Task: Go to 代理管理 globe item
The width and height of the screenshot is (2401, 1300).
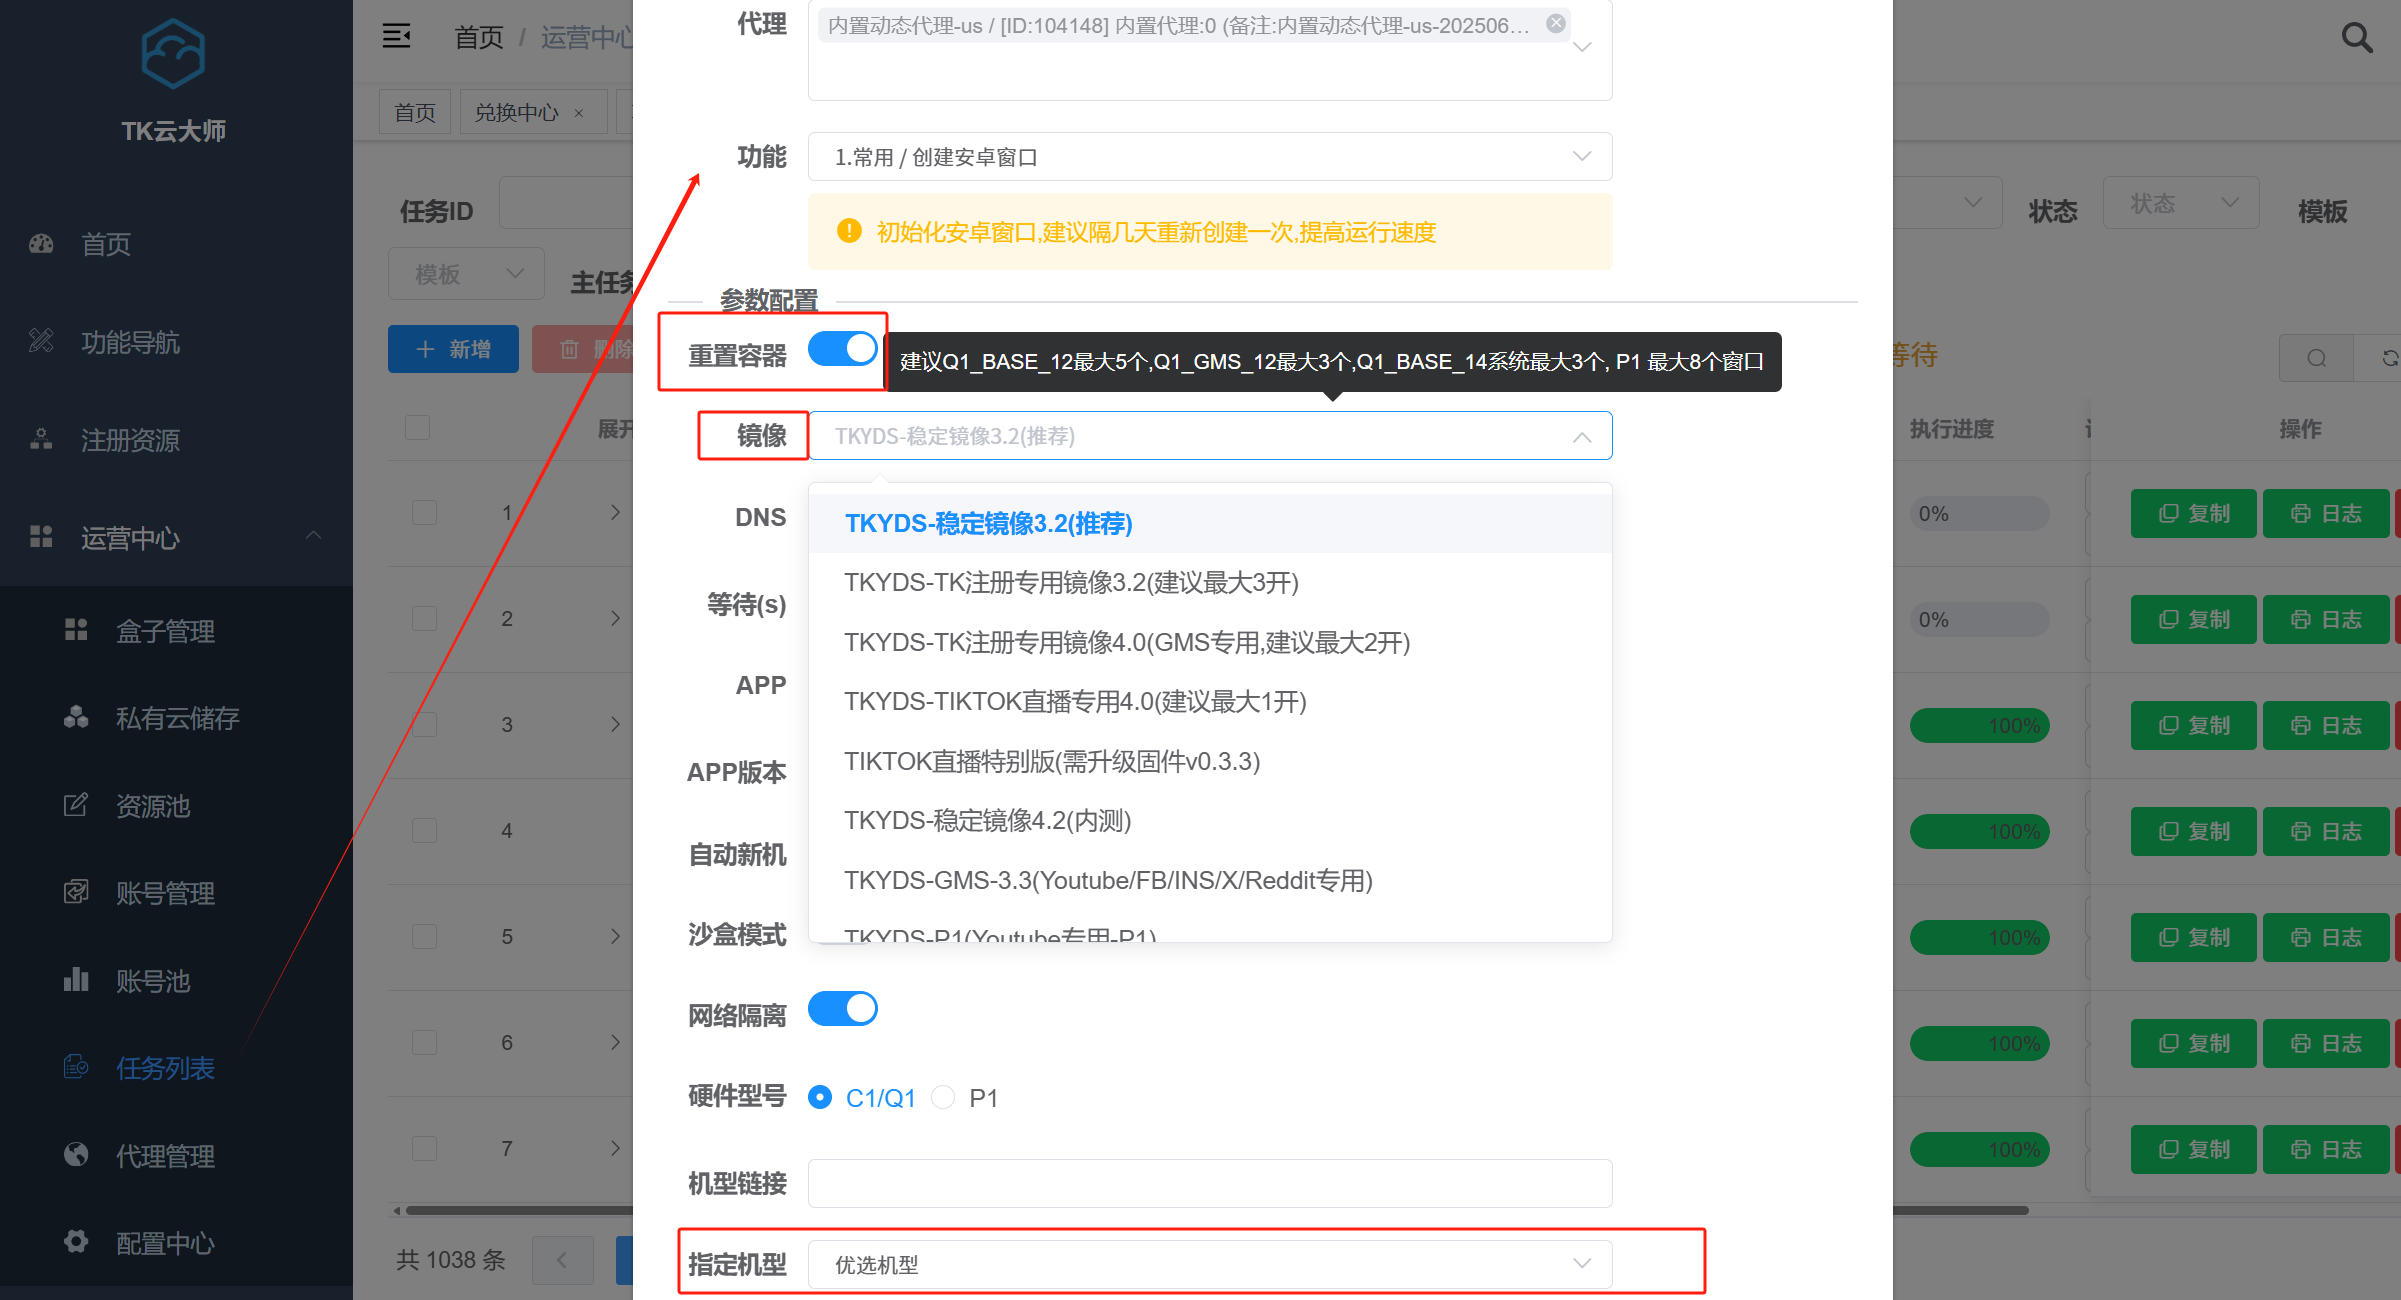Action: point(165,1156)
